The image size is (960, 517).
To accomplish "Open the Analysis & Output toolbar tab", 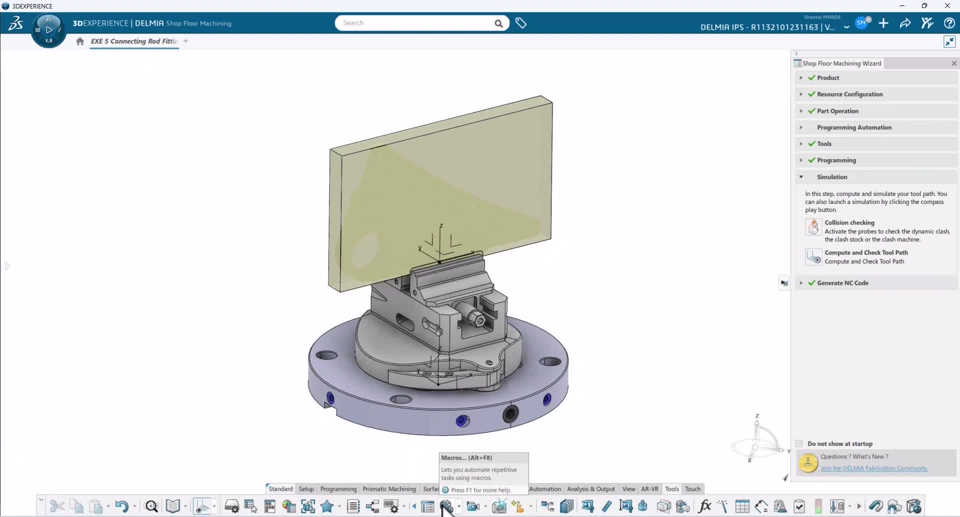I will point(591,489).
